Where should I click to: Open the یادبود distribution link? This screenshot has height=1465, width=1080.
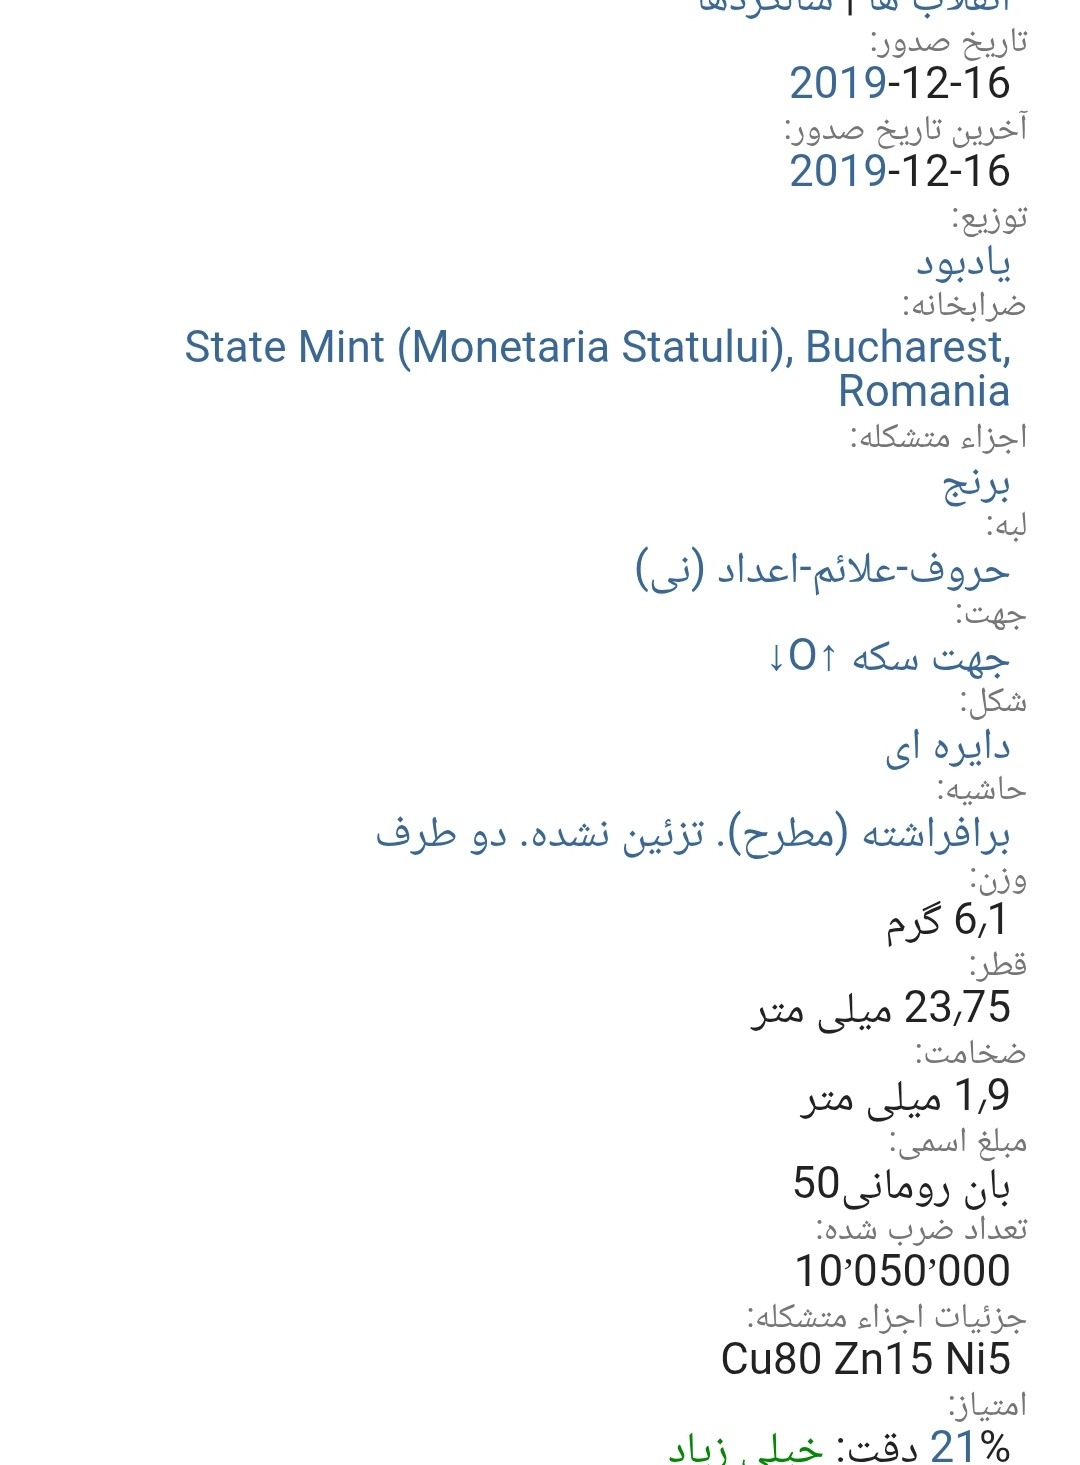(963, 261)
